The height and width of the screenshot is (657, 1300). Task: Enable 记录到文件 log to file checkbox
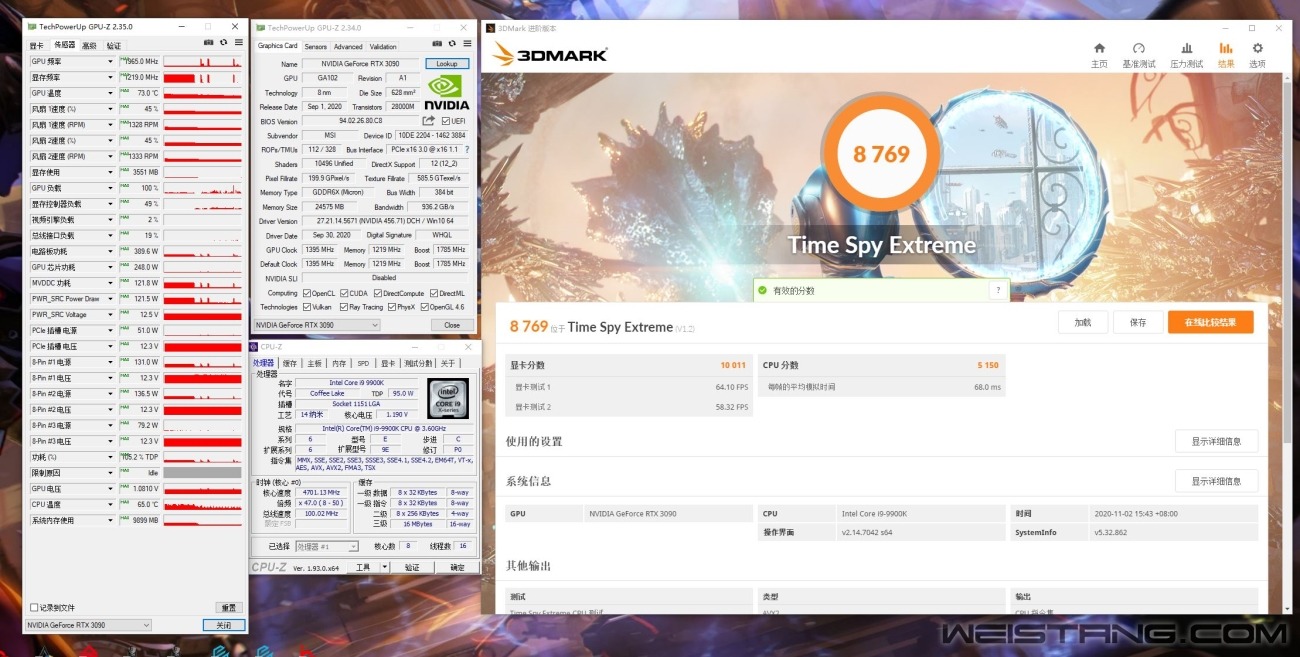[x=34, y=607]
